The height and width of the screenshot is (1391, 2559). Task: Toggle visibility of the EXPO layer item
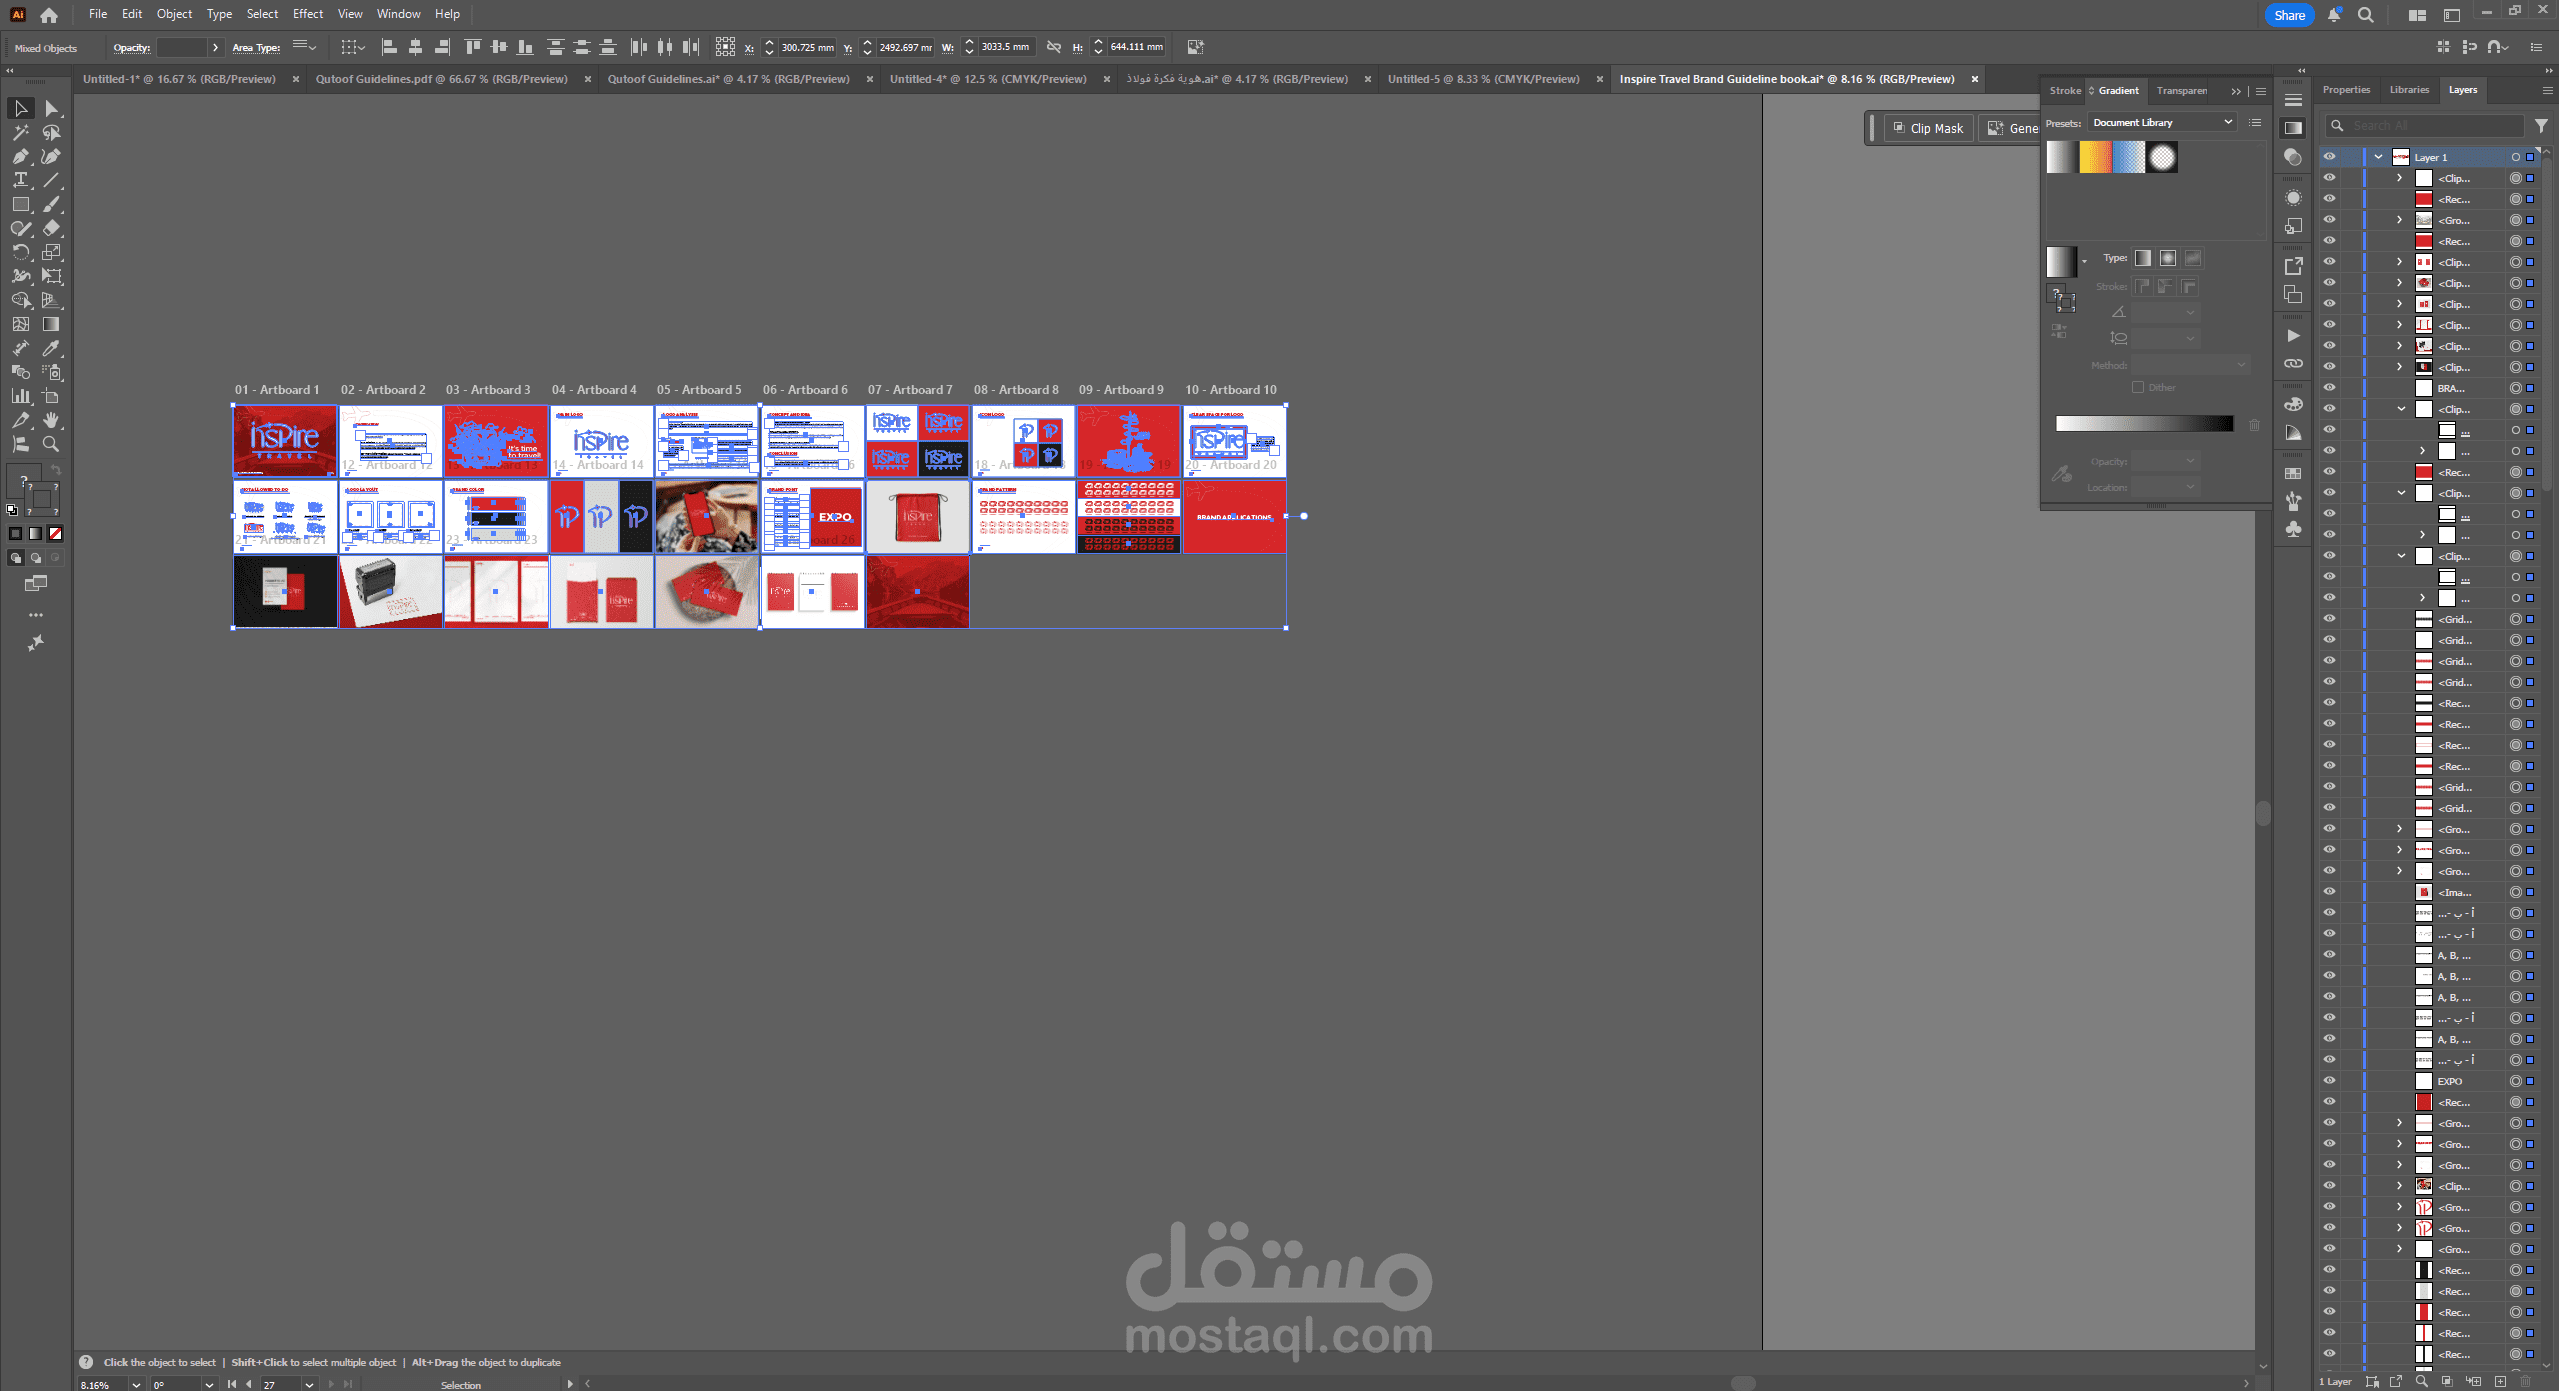[2329, 1081]
